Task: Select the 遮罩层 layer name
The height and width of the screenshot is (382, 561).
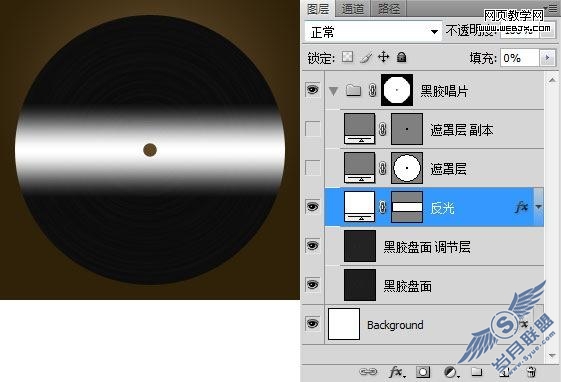Action: (x=448, y=169)
